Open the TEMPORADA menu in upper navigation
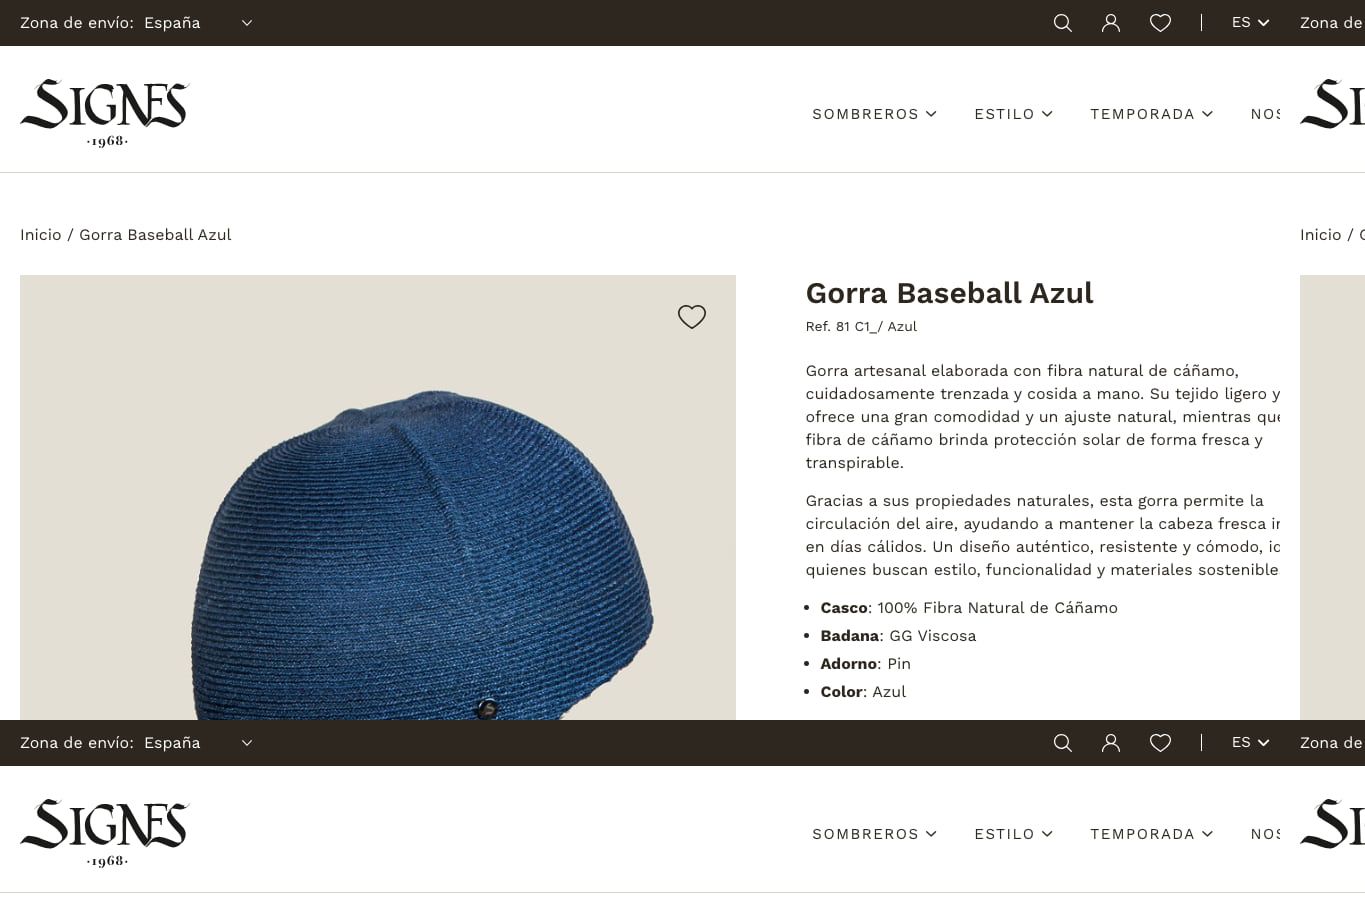Image resolution: width=1365 pixels, height=920 pixels. point(1151,114)
